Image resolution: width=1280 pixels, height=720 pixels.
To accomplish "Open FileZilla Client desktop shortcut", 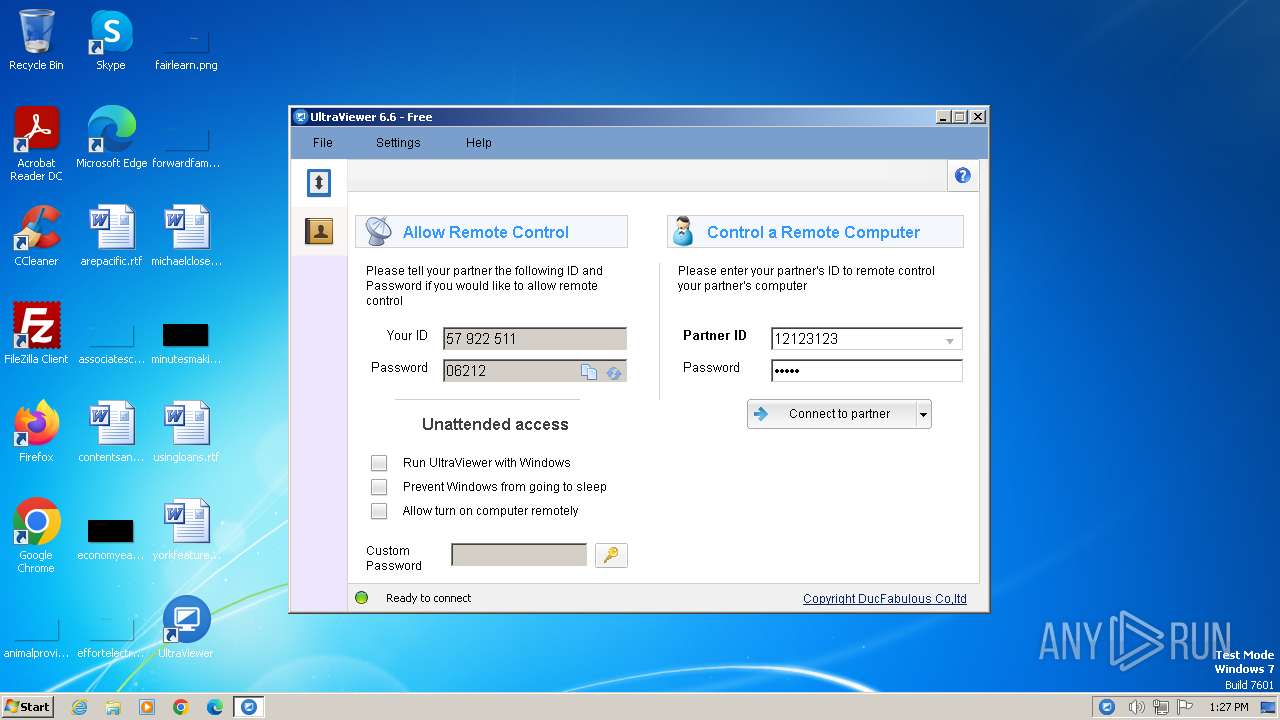I will [x=36, y=334].
